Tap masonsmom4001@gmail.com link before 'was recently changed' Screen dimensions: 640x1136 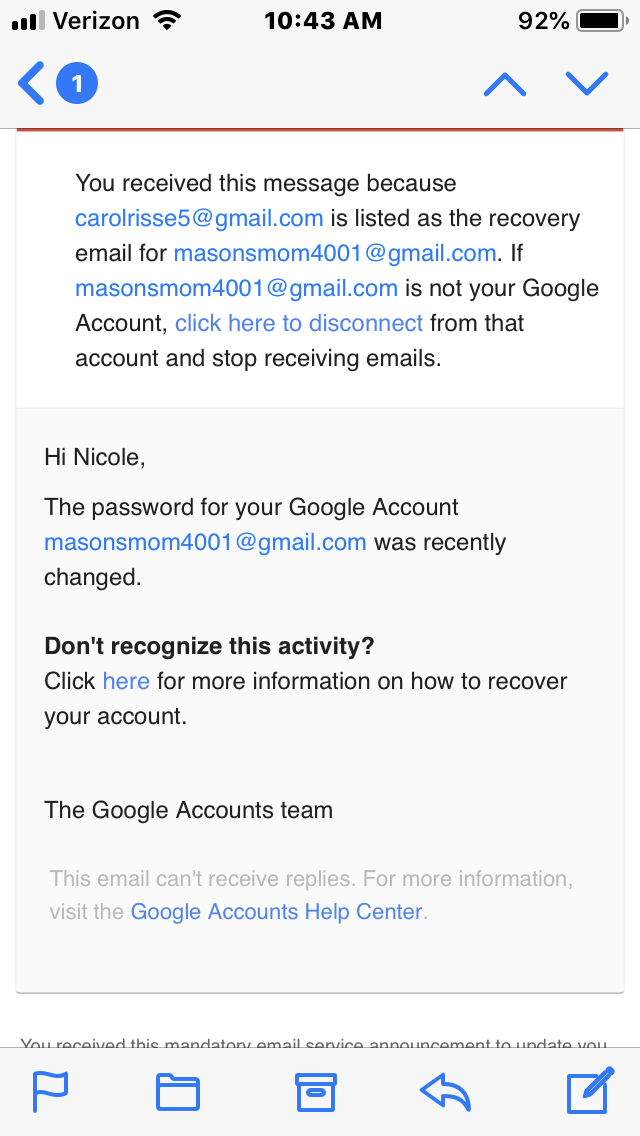click(205, 542)
